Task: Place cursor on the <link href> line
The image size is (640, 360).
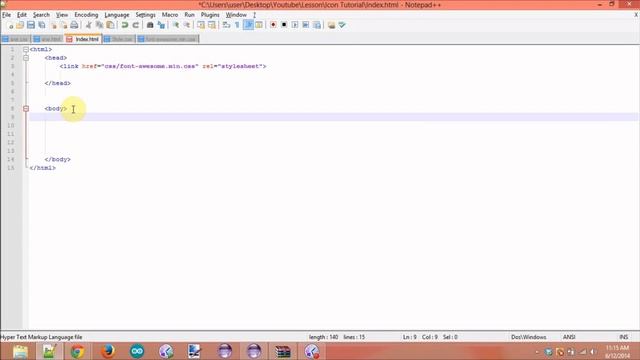Action: (x=163, y=66)
